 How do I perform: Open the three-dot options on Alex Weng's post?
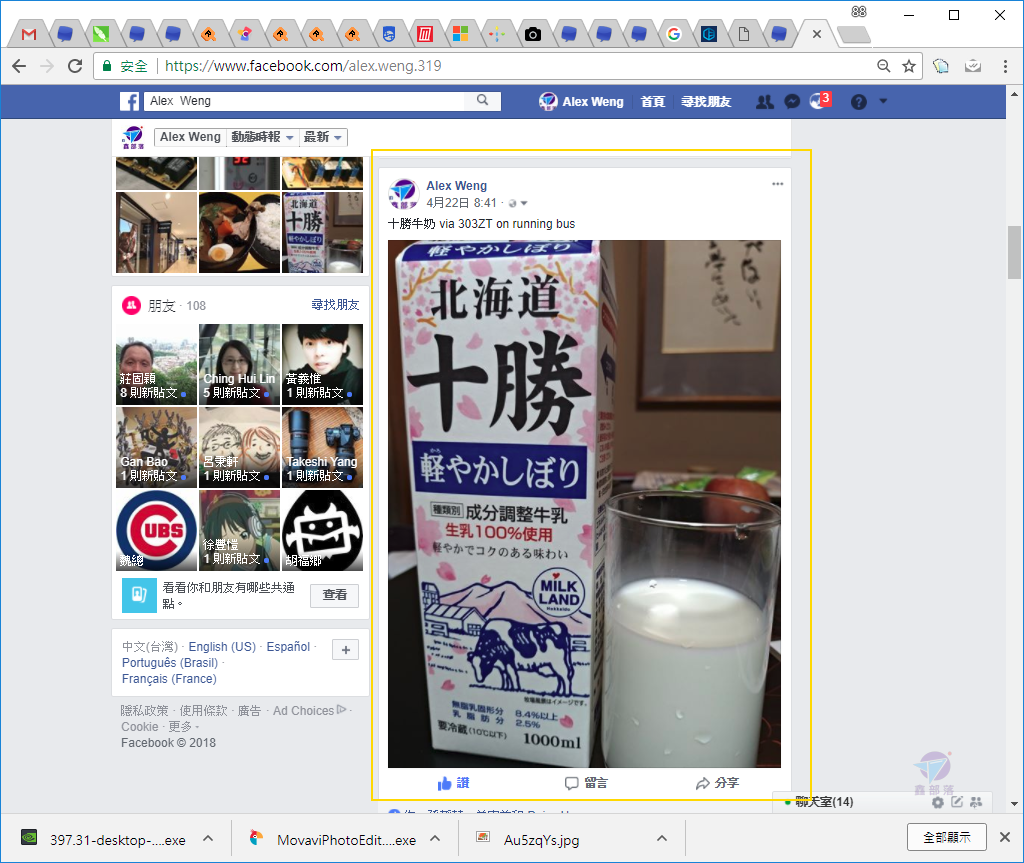coord(777,184)
